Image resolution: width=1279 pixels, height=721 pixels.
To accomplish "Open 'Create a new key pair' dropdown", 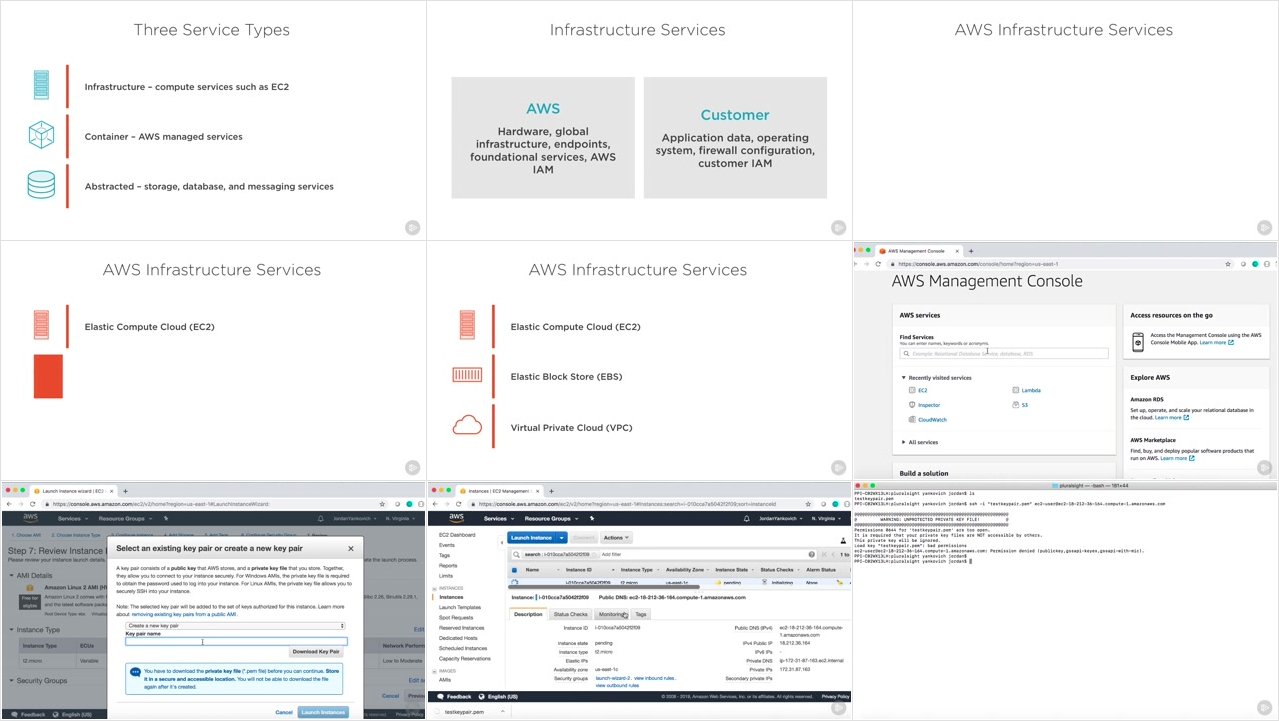I will (235, 625).
